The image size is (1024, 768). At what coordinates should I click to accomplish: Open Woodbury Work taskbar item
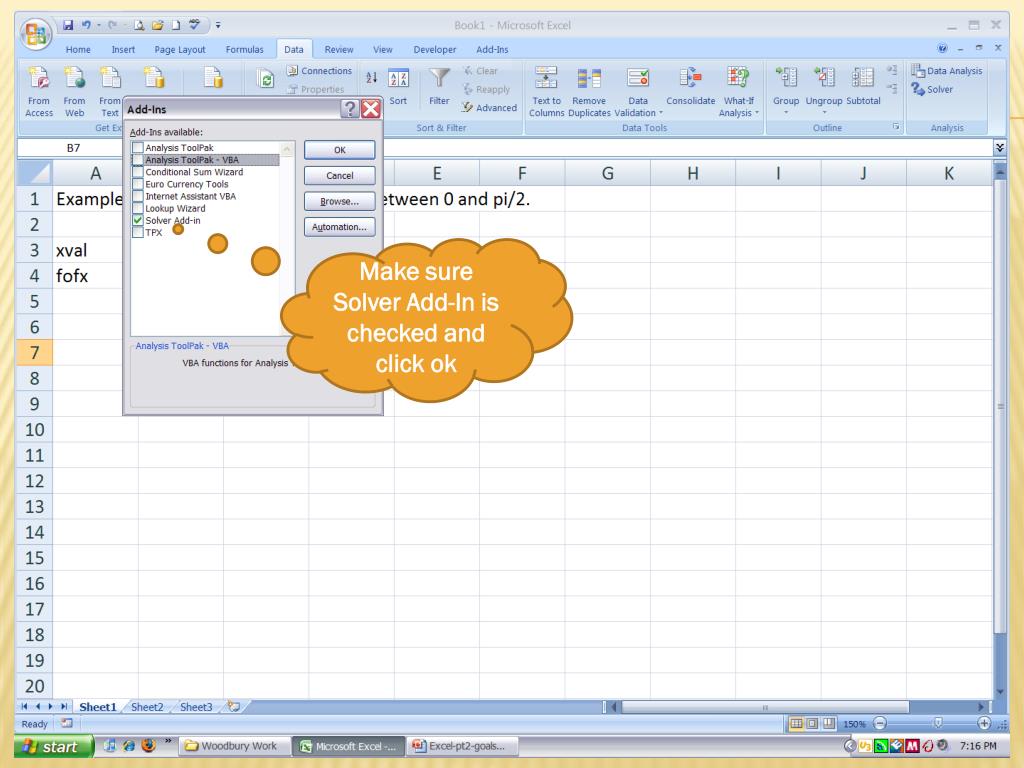(x=232, y=746)
